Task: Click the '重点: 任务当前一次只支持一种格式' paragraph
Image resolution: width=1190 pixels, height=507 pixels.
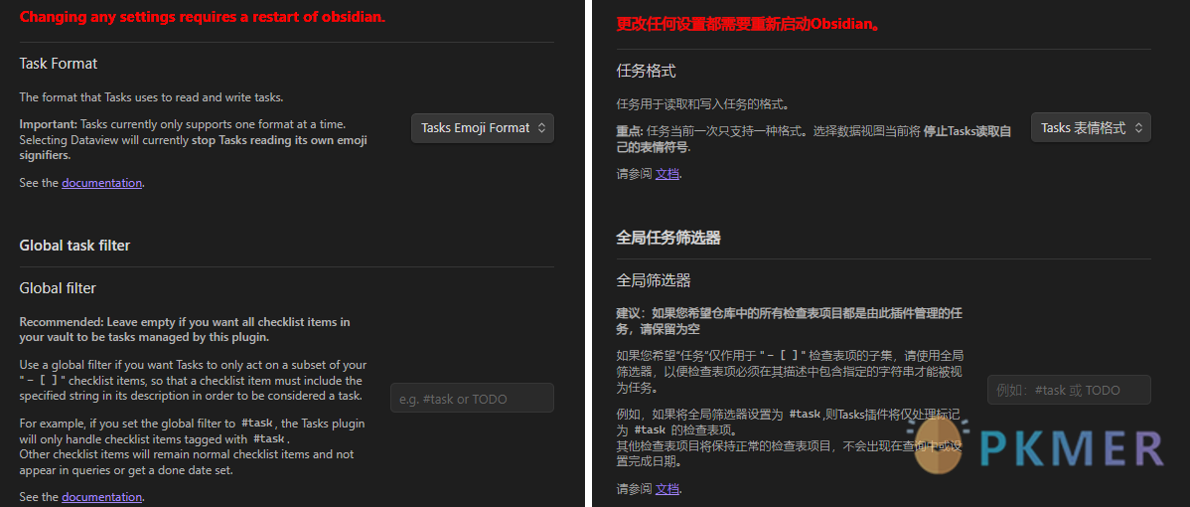Action: point(814,138)
